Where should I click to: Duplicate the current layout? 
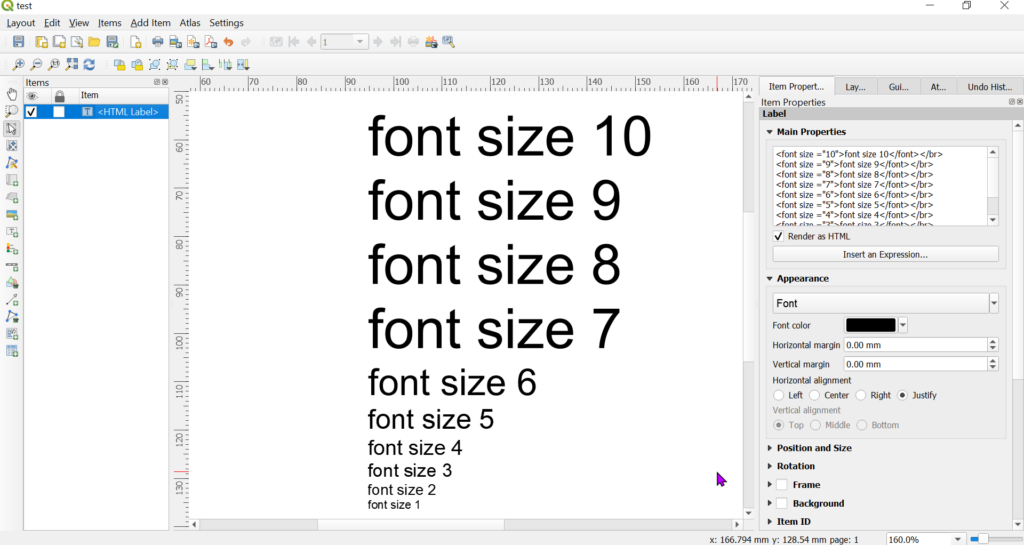59,42
